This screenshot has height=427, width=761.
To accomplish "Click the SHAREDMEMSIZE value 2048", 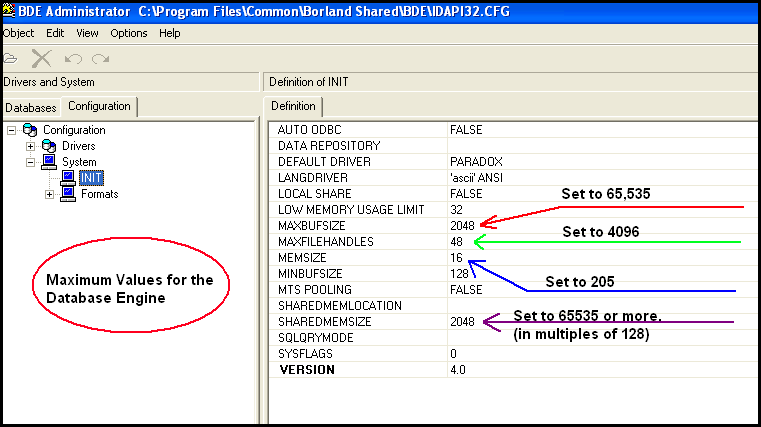I will (463, 321).
